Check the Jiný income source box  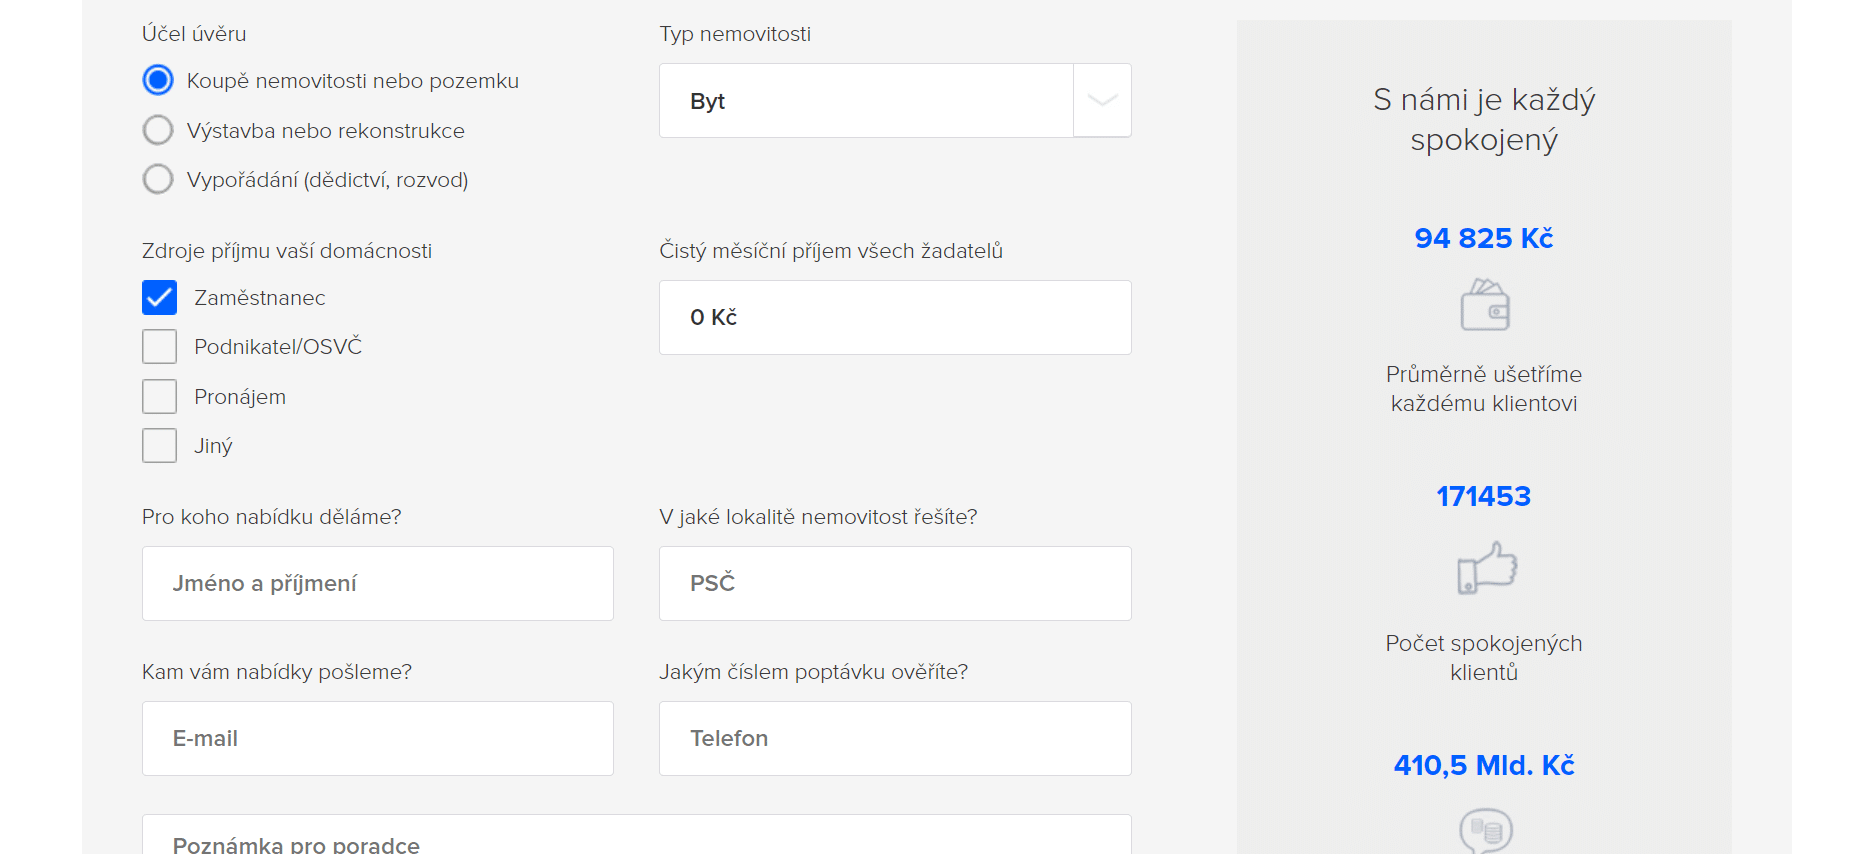coord(159,445)
